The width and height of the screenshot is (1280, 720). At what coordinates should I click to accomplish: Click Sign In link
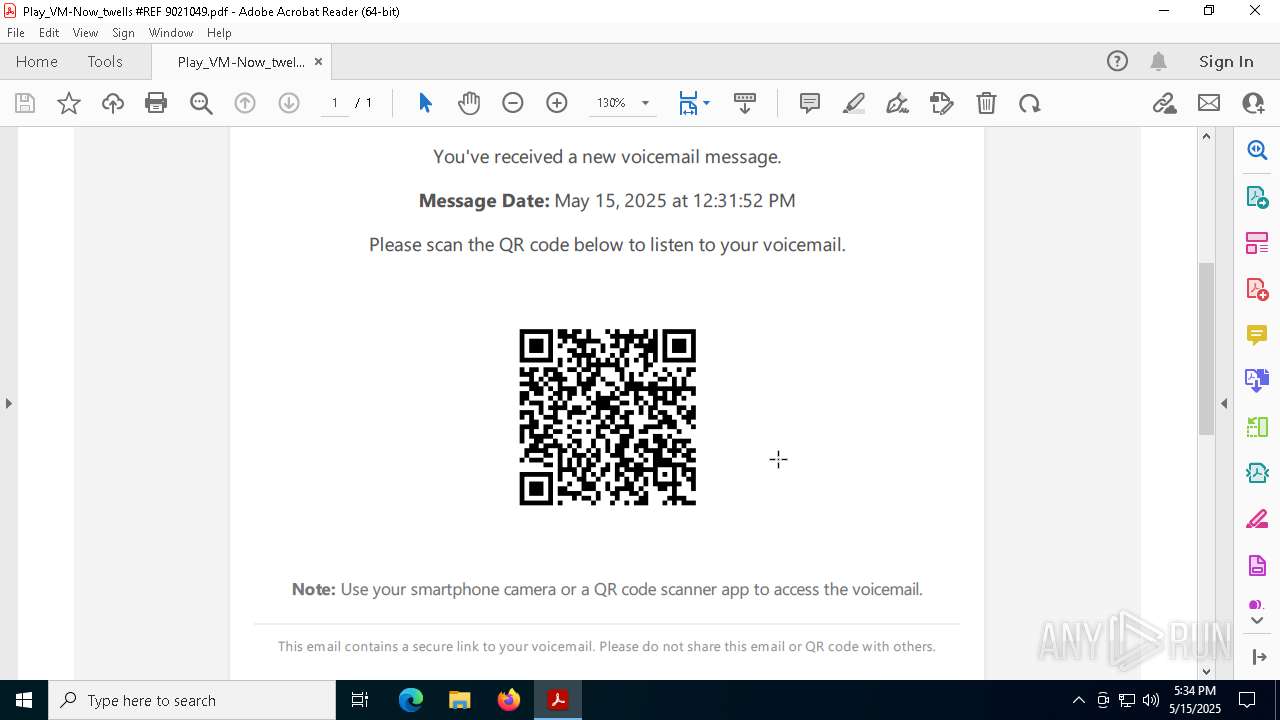pyautogui.click(x=1226, y=61)
